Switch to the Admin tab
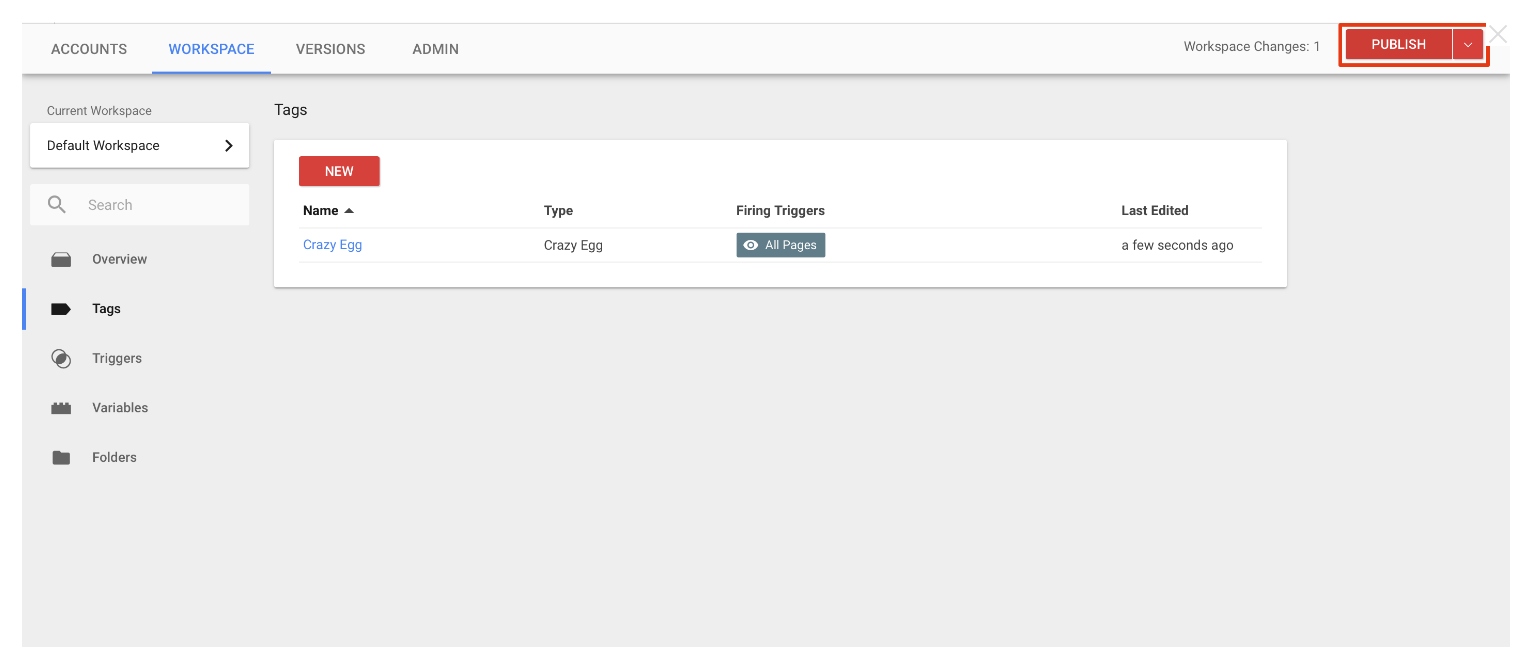1517x647 pixels. click(x=435, y=49)
